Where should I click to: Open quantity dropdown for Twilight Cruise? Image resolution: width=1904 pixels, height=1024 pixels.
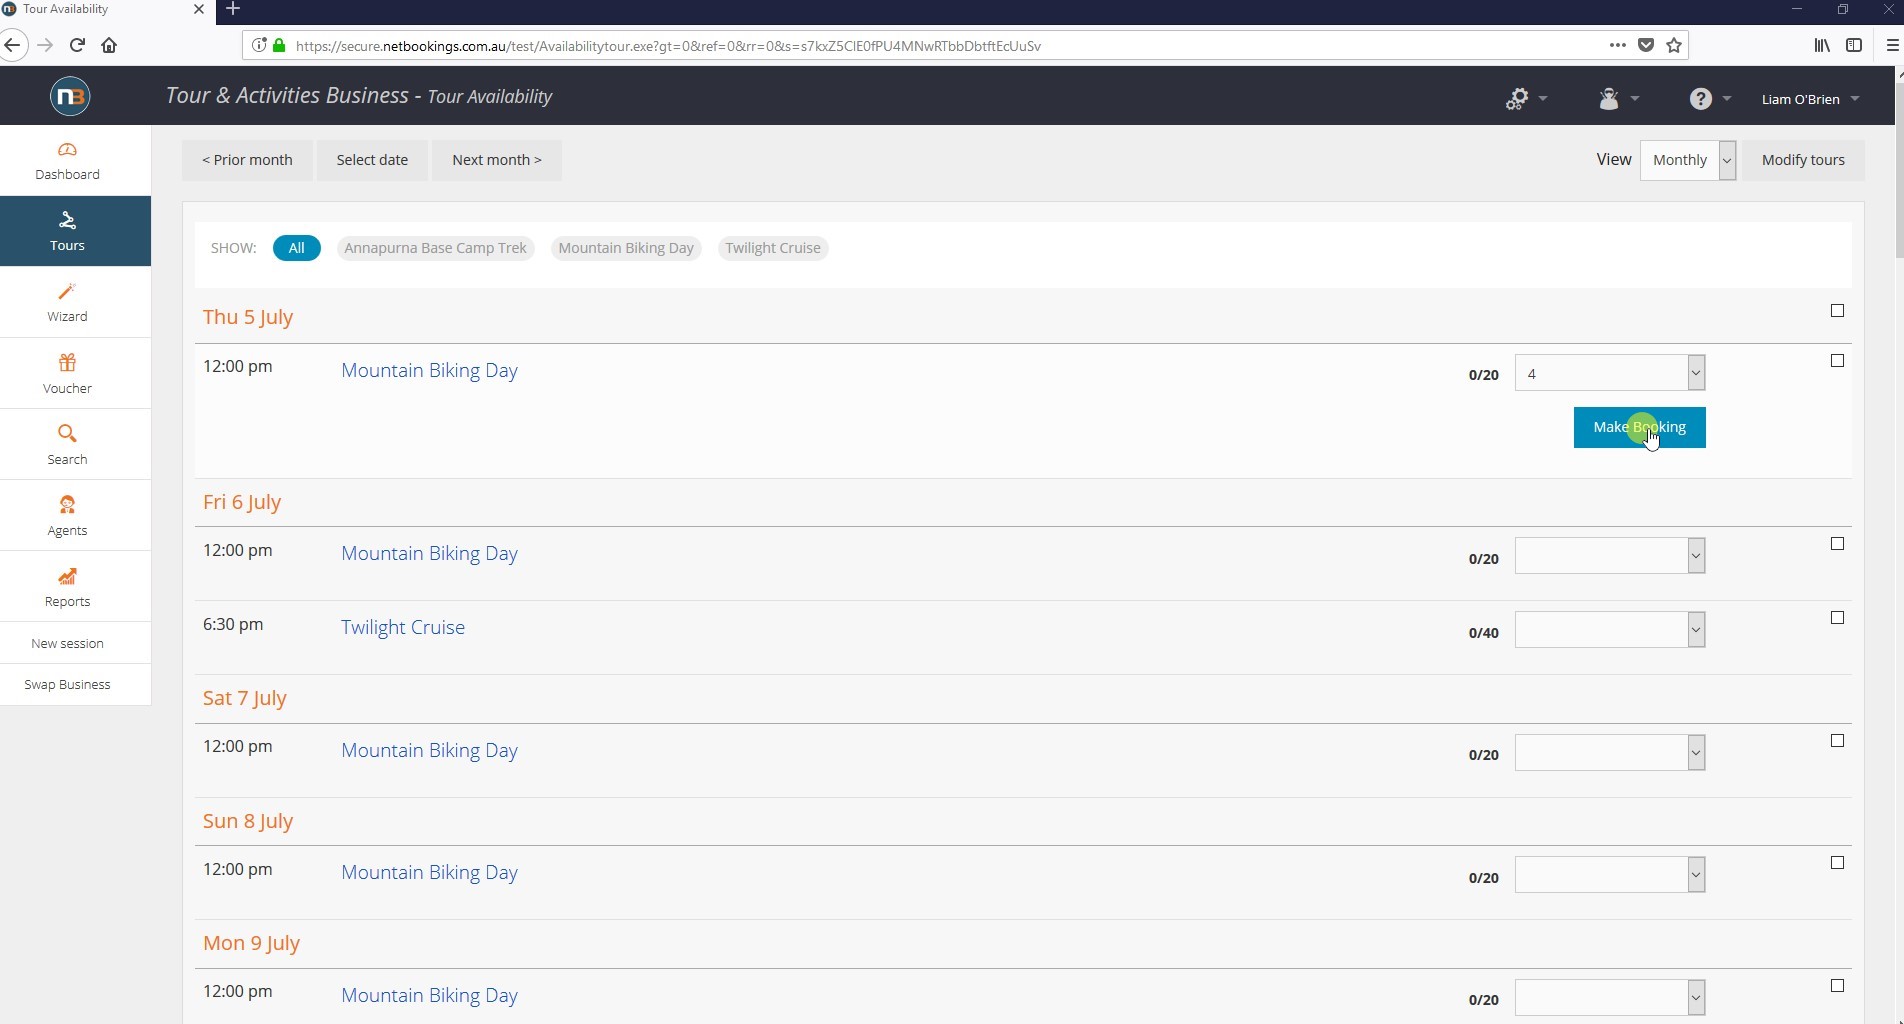click(1610, 630)
